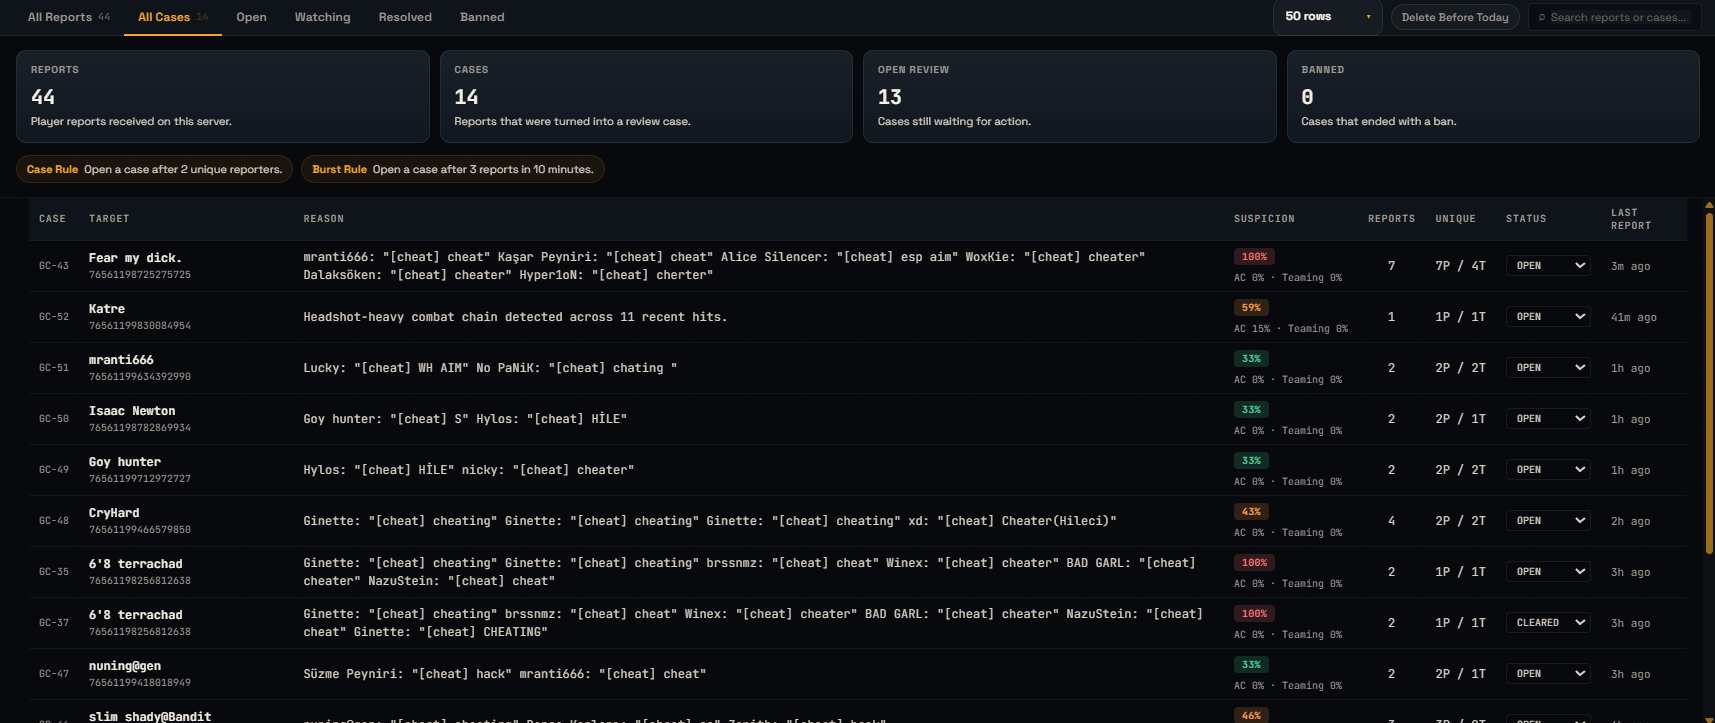Click target name nuning@gen

click(125, 666)
